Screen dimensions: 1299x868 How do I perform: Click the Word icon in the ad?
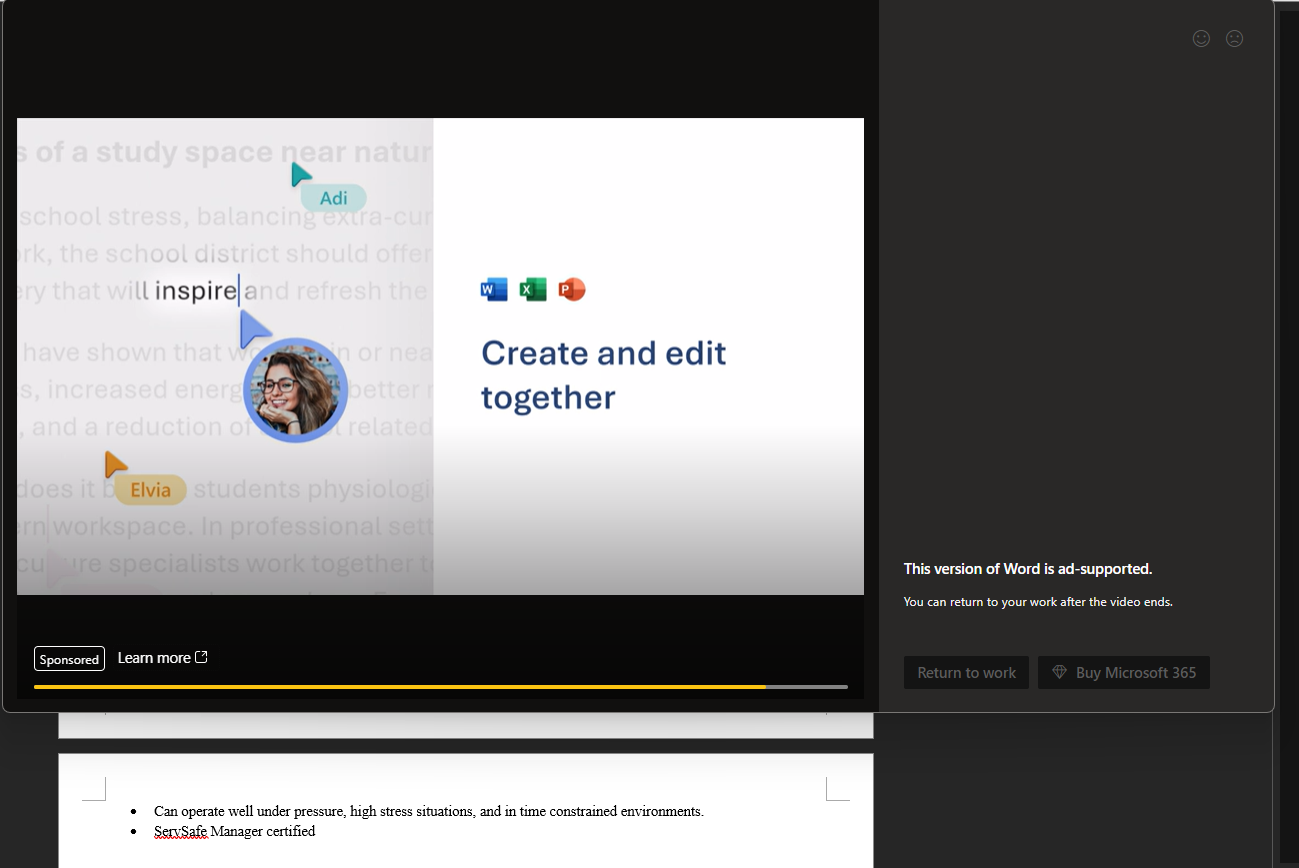pyautogui.click(x=494, y=290)
